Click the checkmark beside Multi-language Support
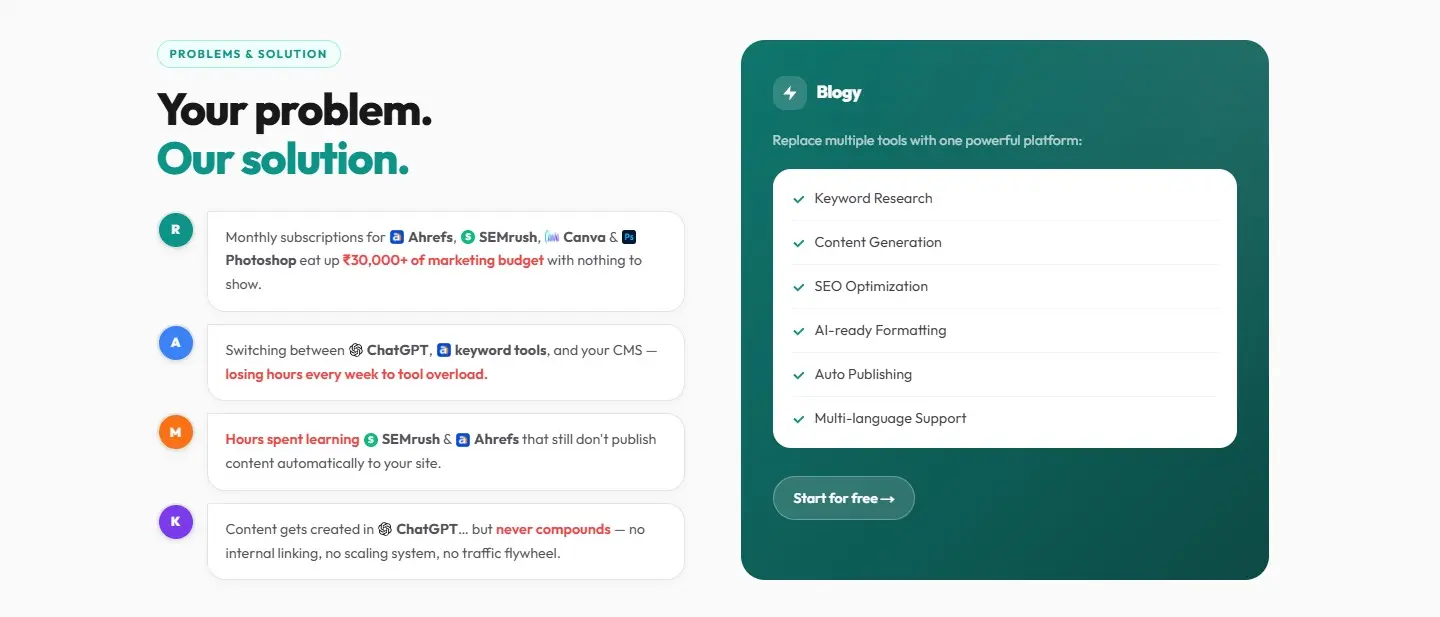The height and width of the screenshot is (617, 1440). pos(799,419)
